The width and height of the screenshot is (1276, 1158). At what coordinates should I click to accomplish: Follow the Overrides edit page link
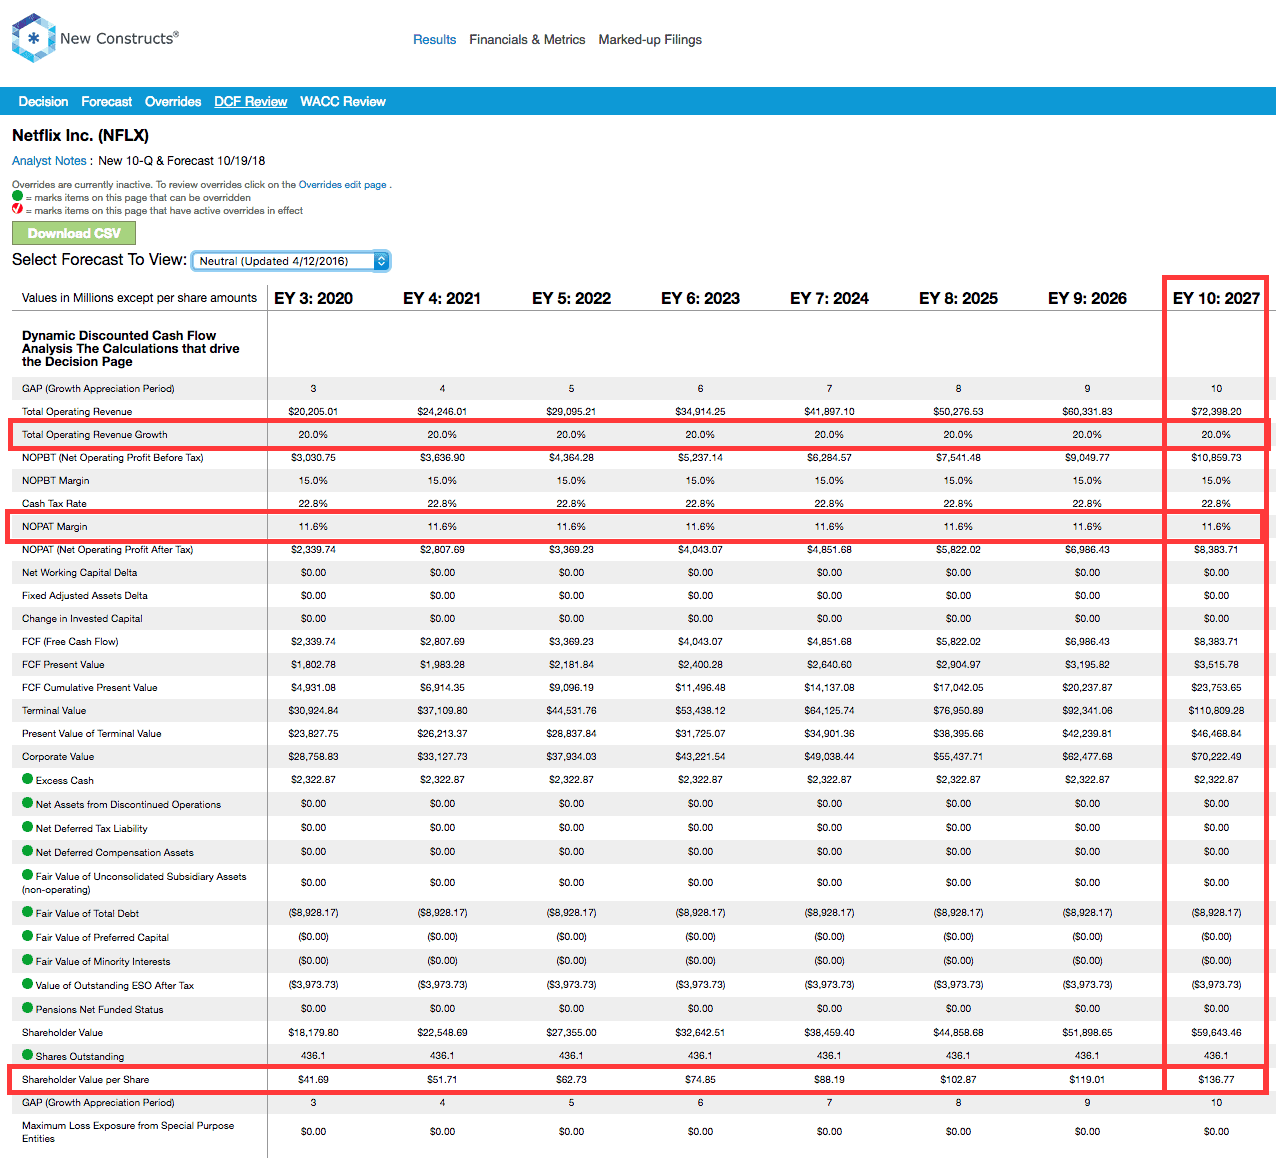click(342, 185)
